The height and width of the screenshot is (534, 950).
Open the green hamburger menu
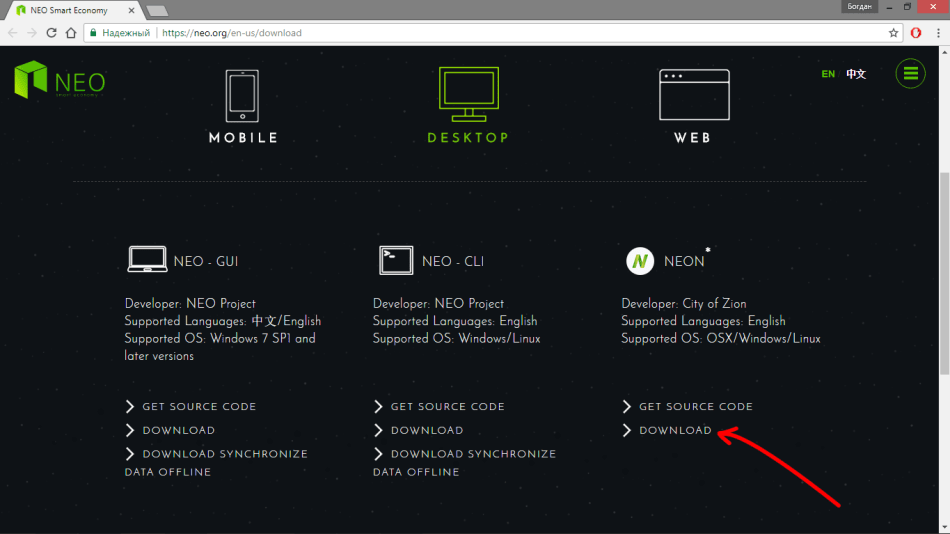pyautogui.click(x=911, y=73)
